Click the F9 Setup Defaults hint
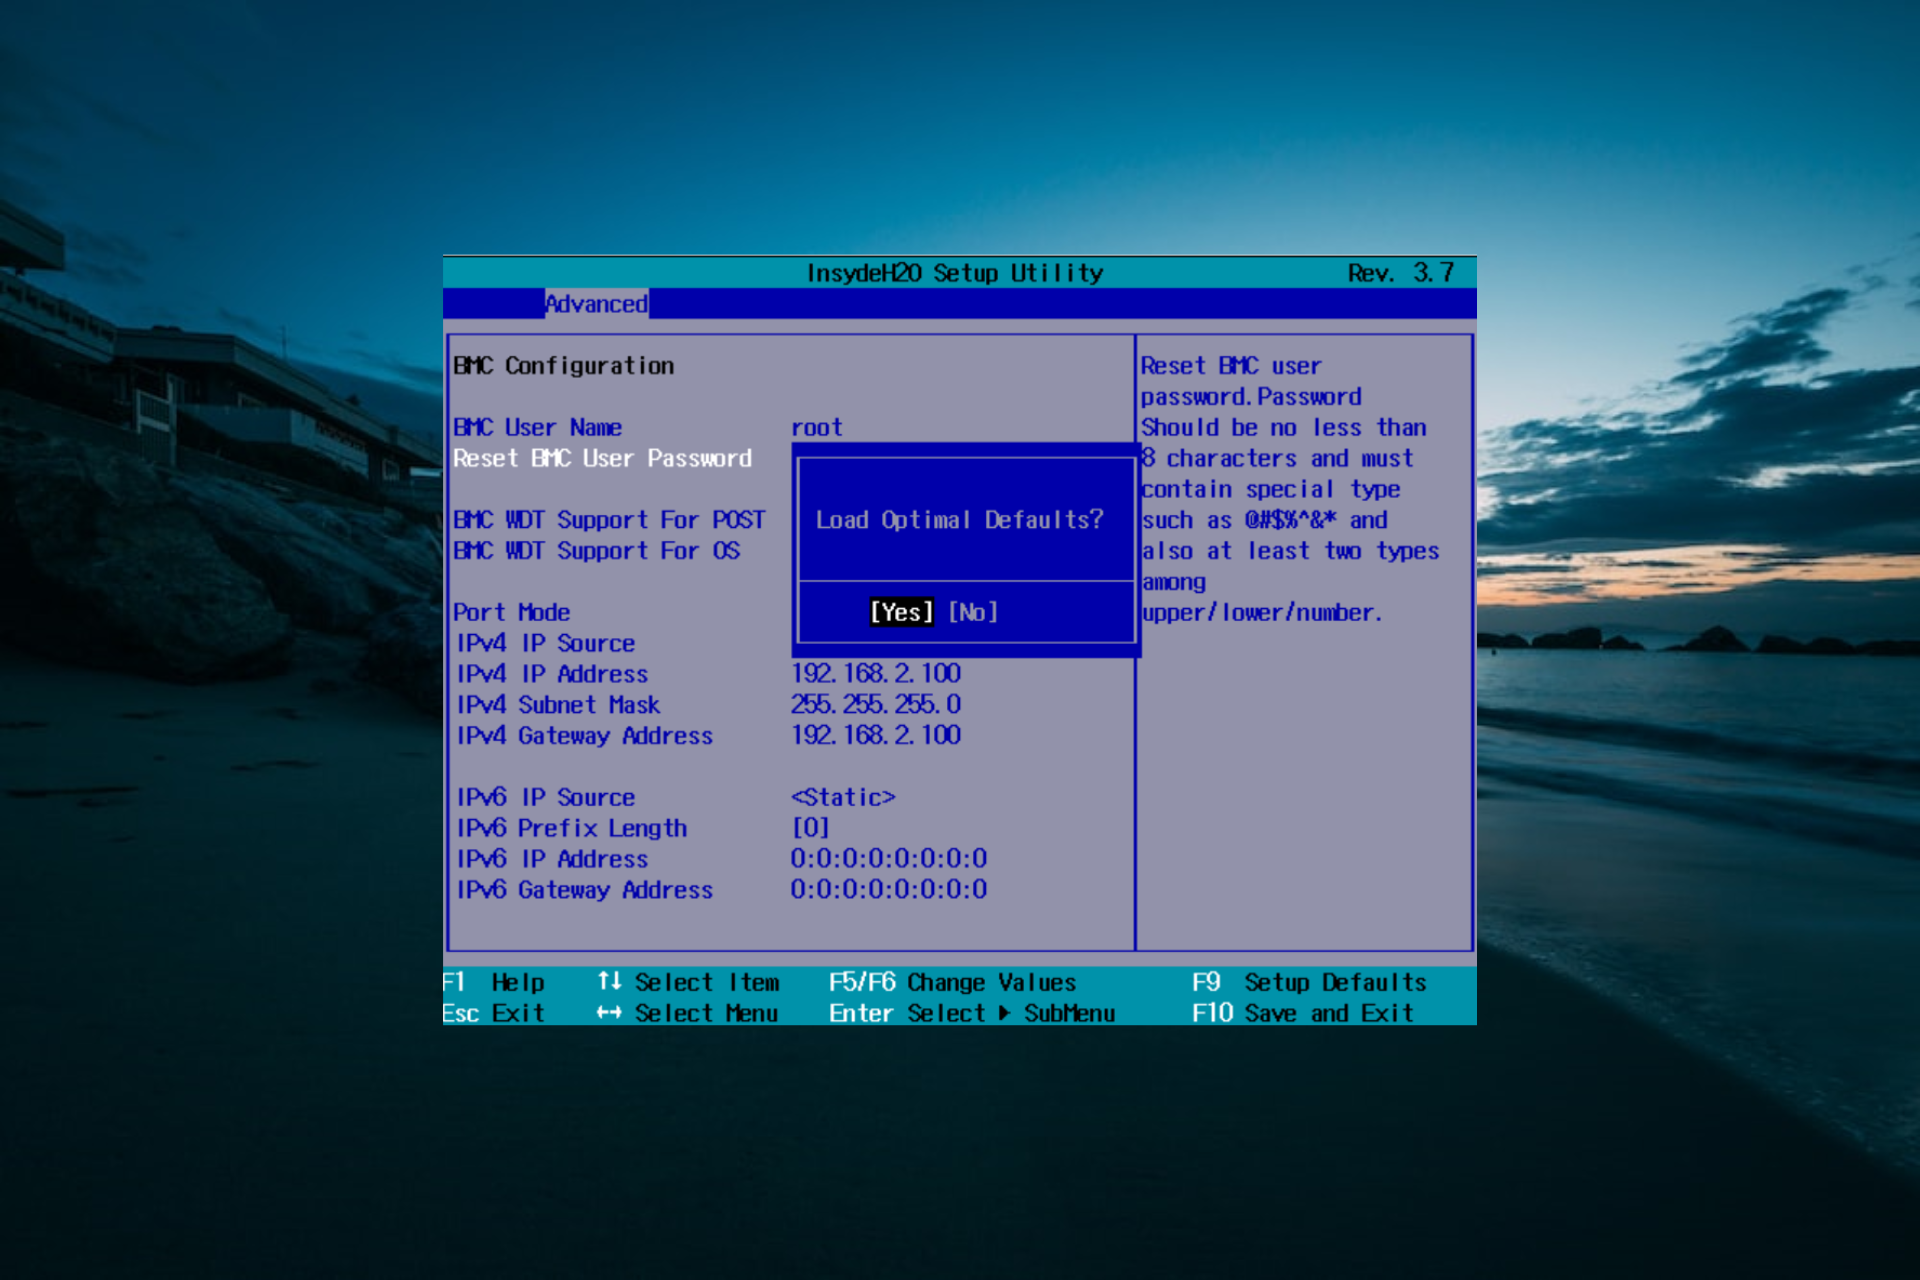1920x1280 pixels. (x=1309, y=982)
